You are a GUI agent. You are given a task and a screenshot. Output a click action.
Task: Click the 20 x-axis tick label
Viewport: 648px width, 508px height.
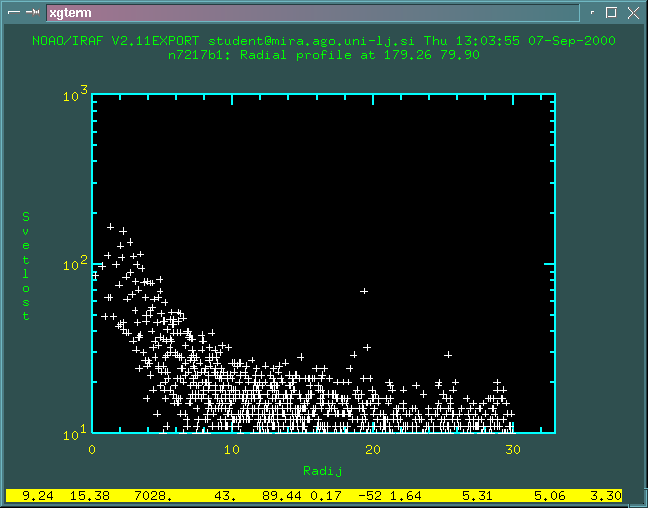click(x=373, y=450)
